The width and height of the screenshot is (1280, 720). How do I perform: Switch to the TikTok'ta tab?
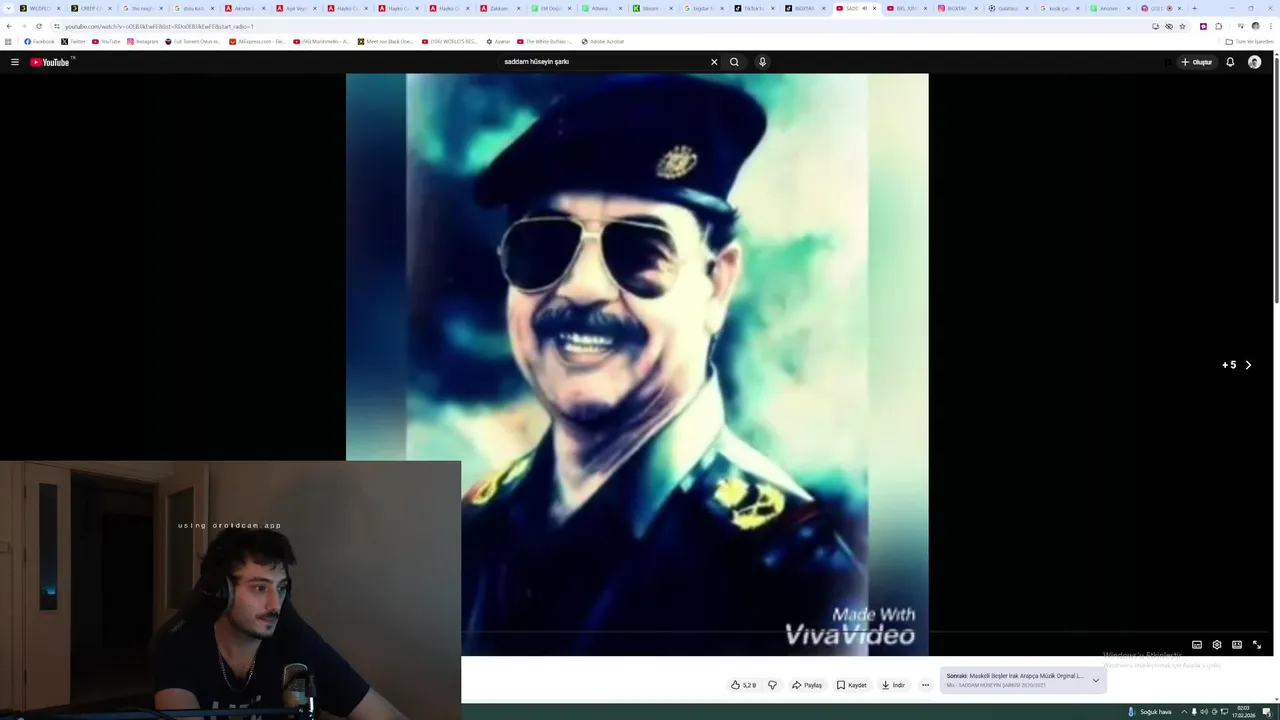(754, 8)
